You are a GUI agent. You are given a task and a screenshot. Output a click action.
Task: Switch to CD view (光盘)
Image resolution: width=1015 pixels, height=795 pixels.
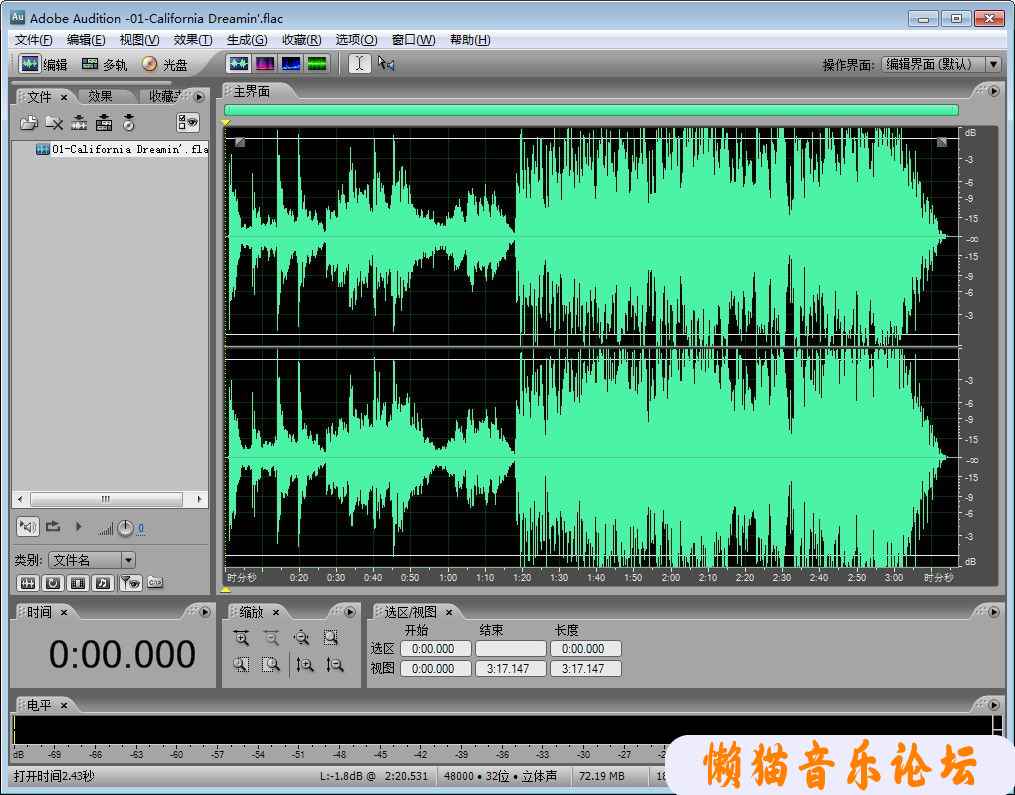(x=164, y=64)
